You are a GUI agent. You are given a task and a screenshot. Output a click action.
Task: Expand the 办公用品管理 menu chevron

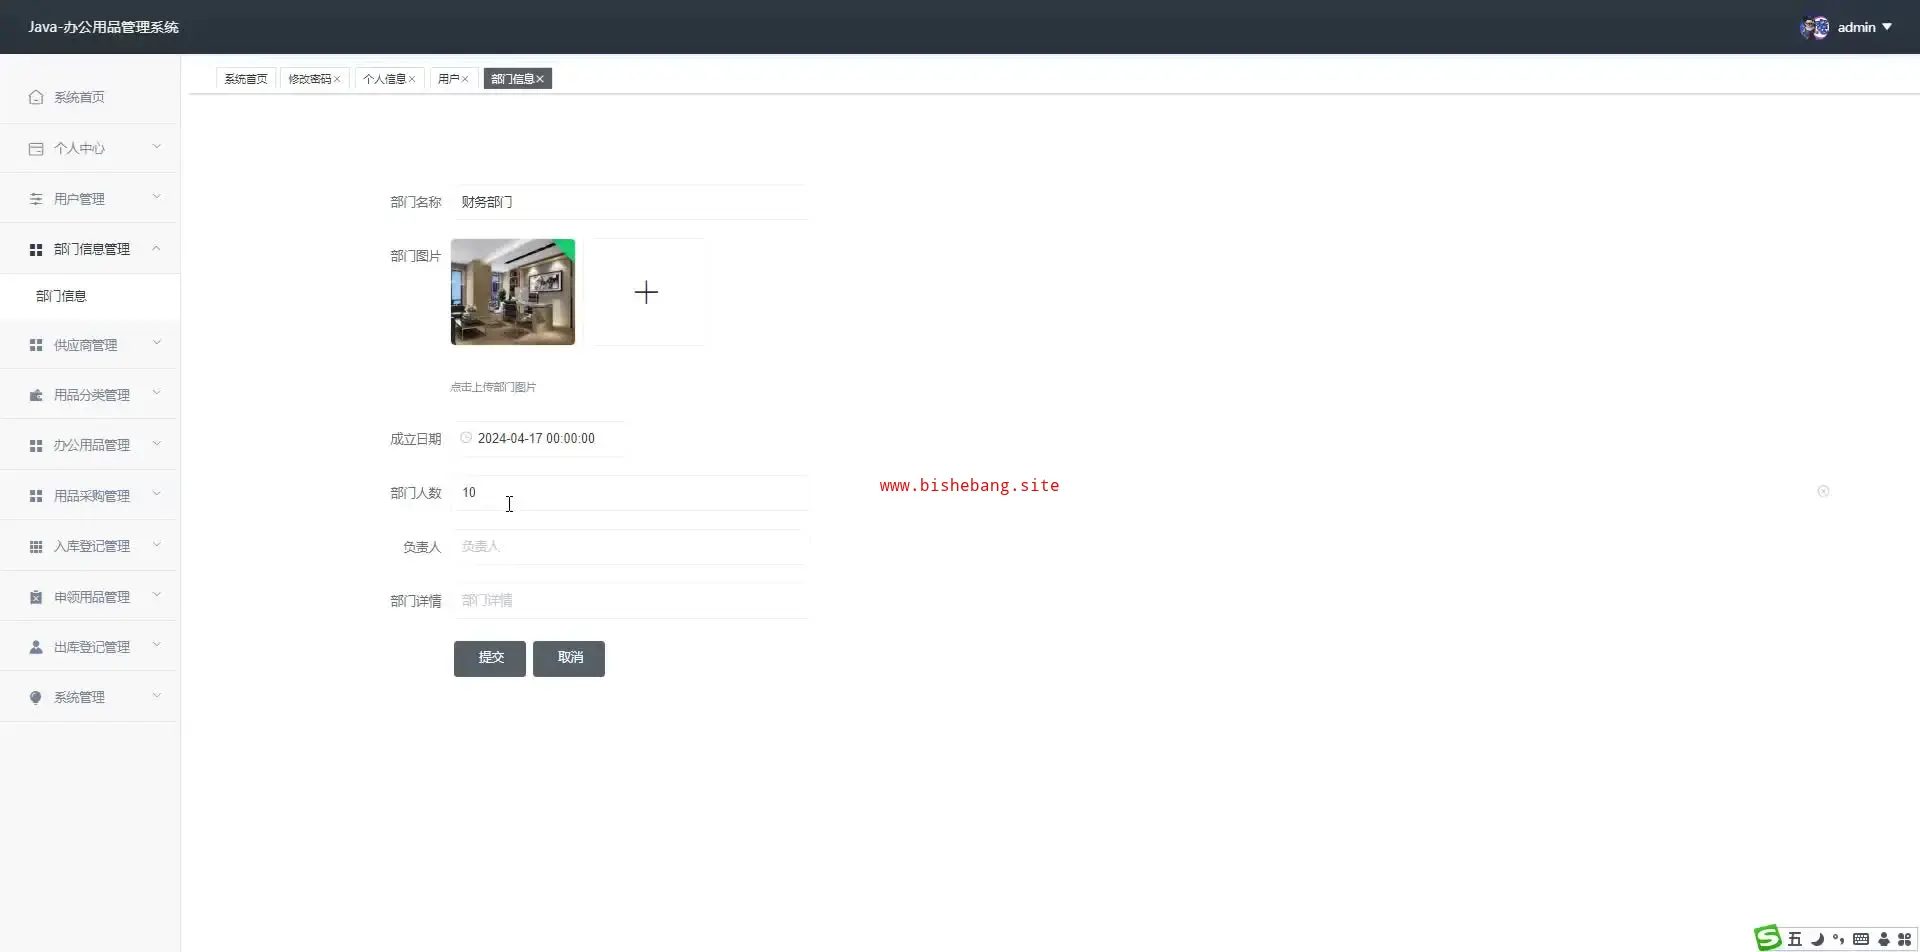point(157,443)
